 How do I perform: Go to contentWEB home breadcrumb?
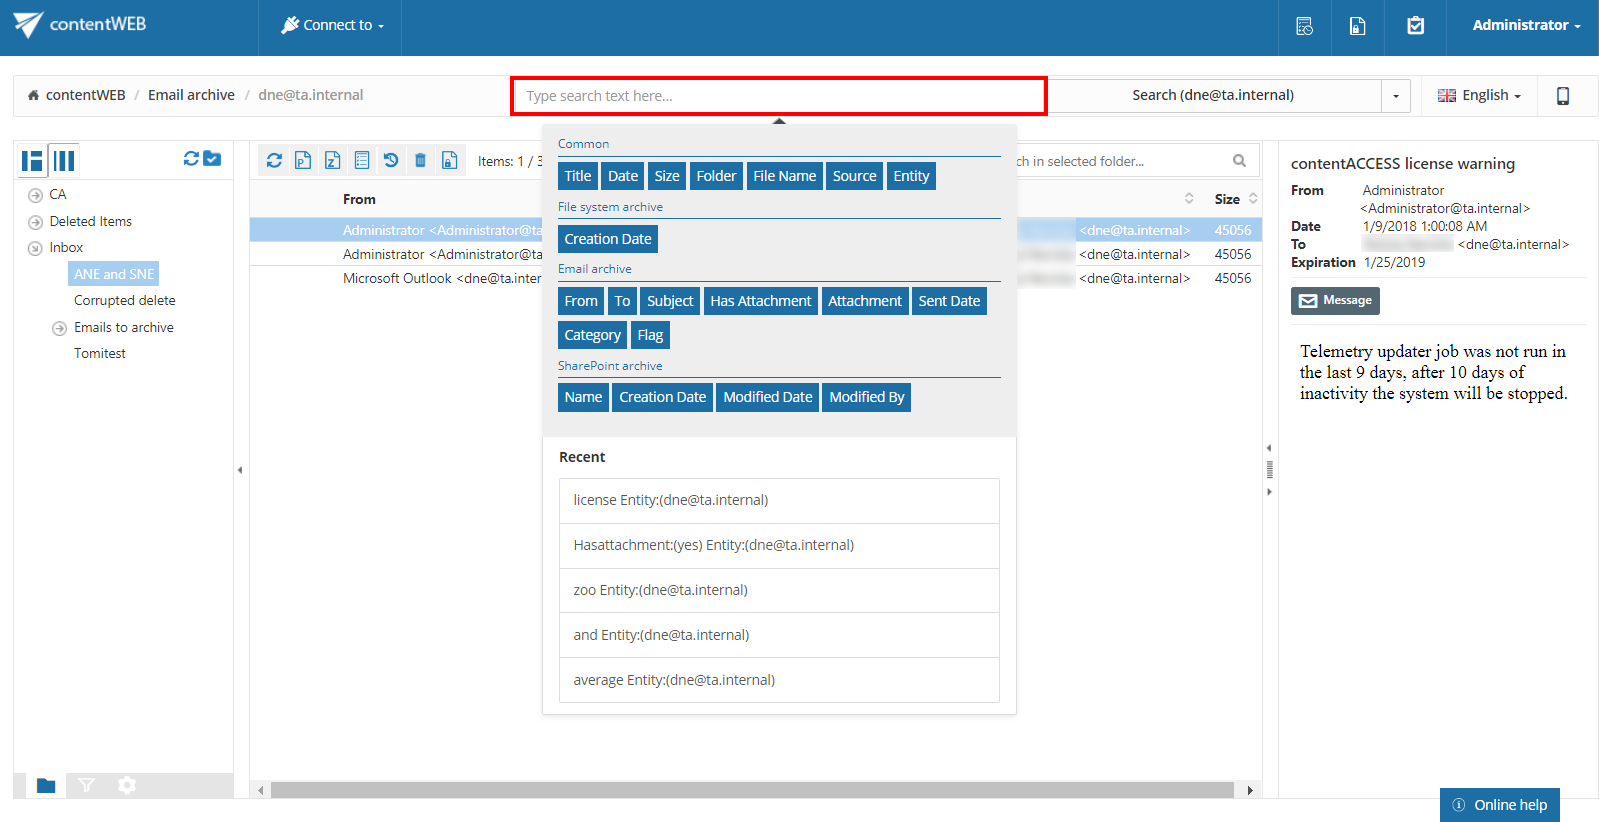click(x=76, y=95)
